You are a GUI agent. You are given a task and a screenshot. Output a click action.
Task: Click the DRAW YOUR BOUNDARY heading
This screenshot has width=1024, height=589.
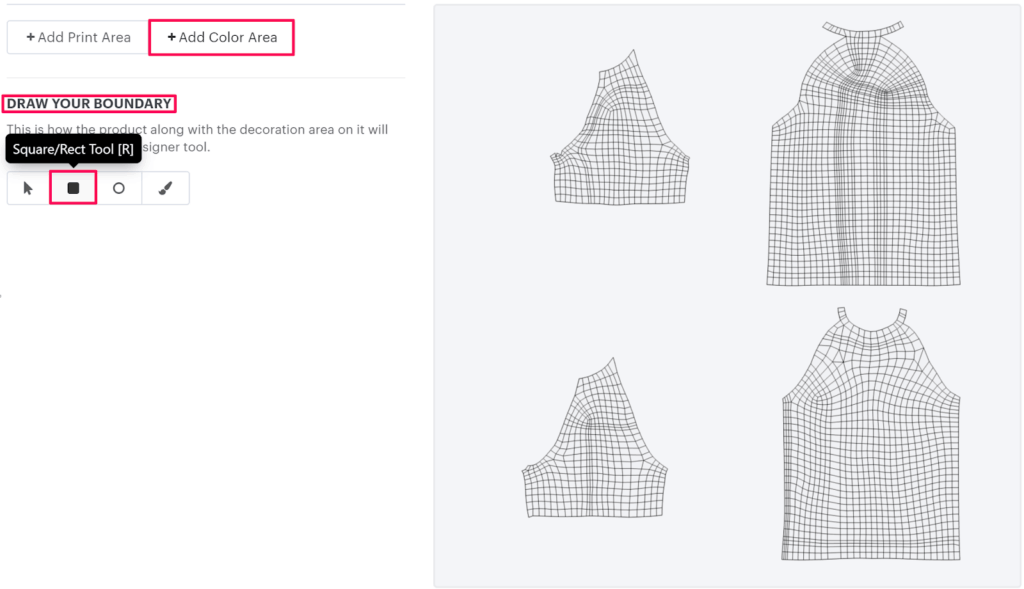click(x=89, y=104)
